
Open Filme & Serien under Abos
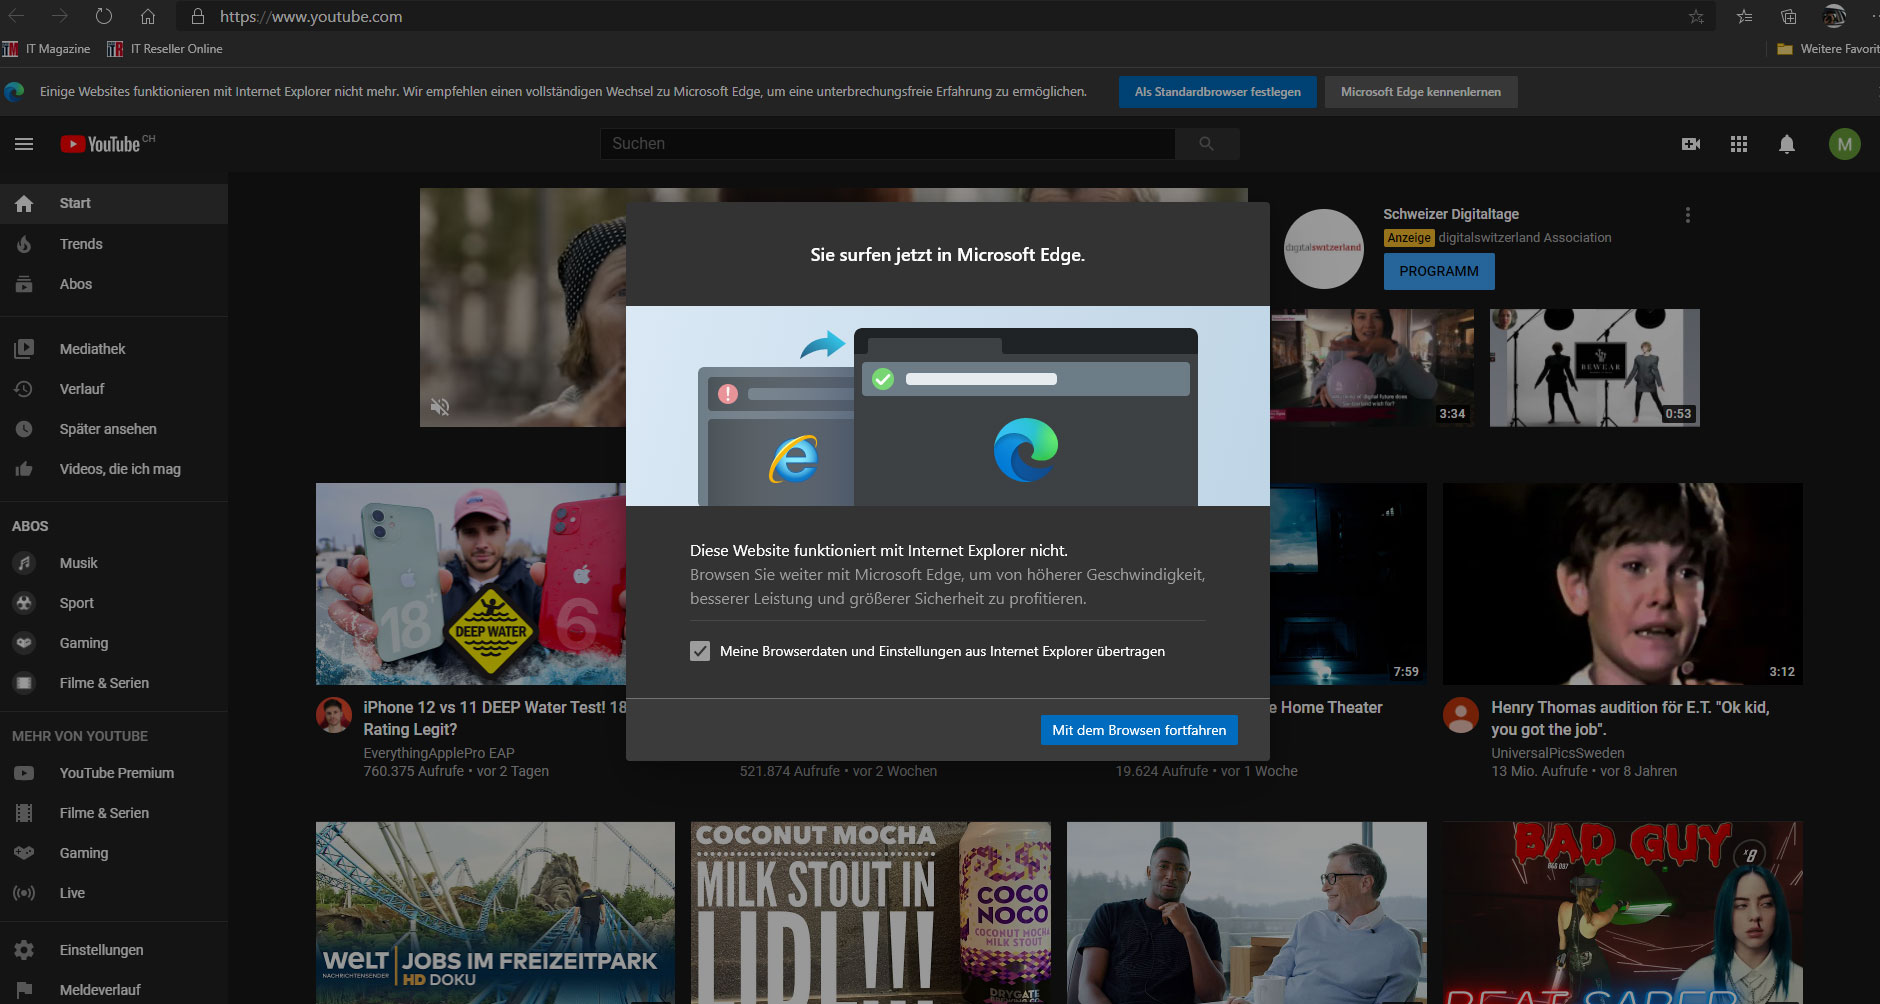(x=114, y=683)
